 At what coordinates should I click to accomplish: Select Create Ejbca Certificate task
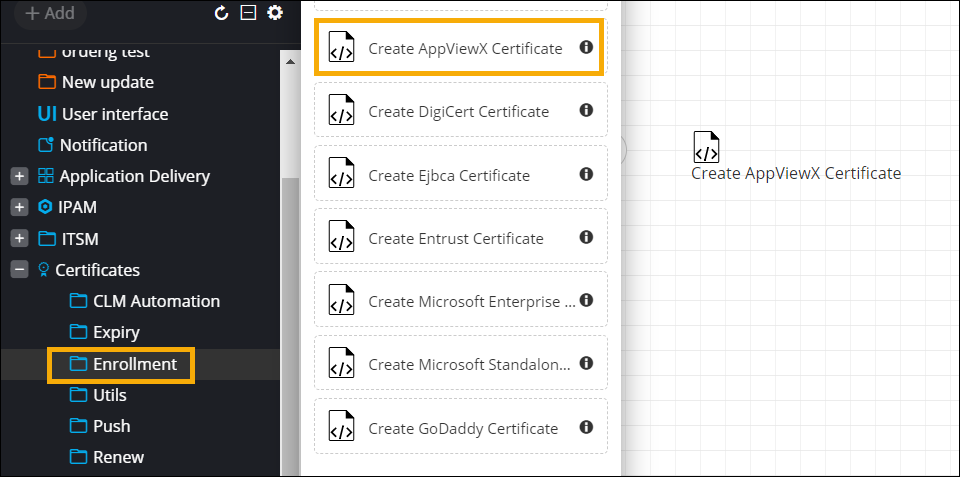[461, 174]
